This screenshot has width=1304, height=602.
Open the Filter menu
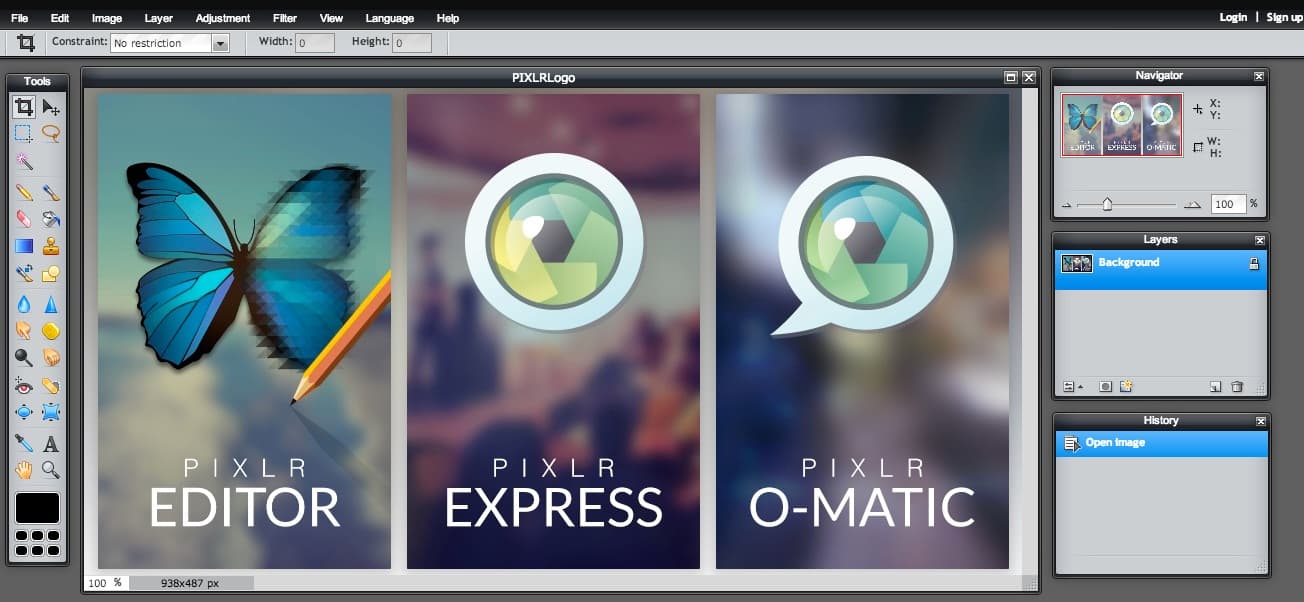point(285,18)
